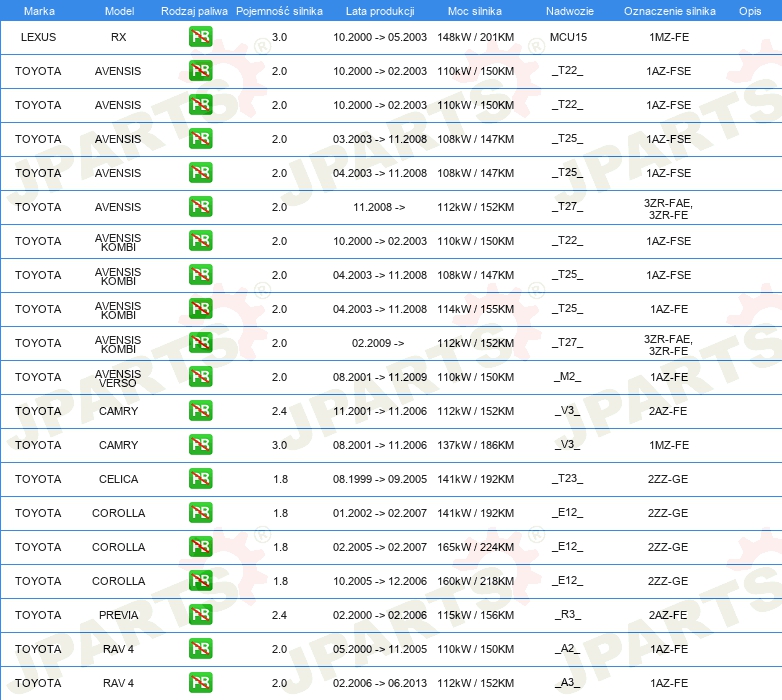Screen dimensions: 782x700
Task: Select the AVENSIS VERSO model cell
Action: tap(118, 378)
